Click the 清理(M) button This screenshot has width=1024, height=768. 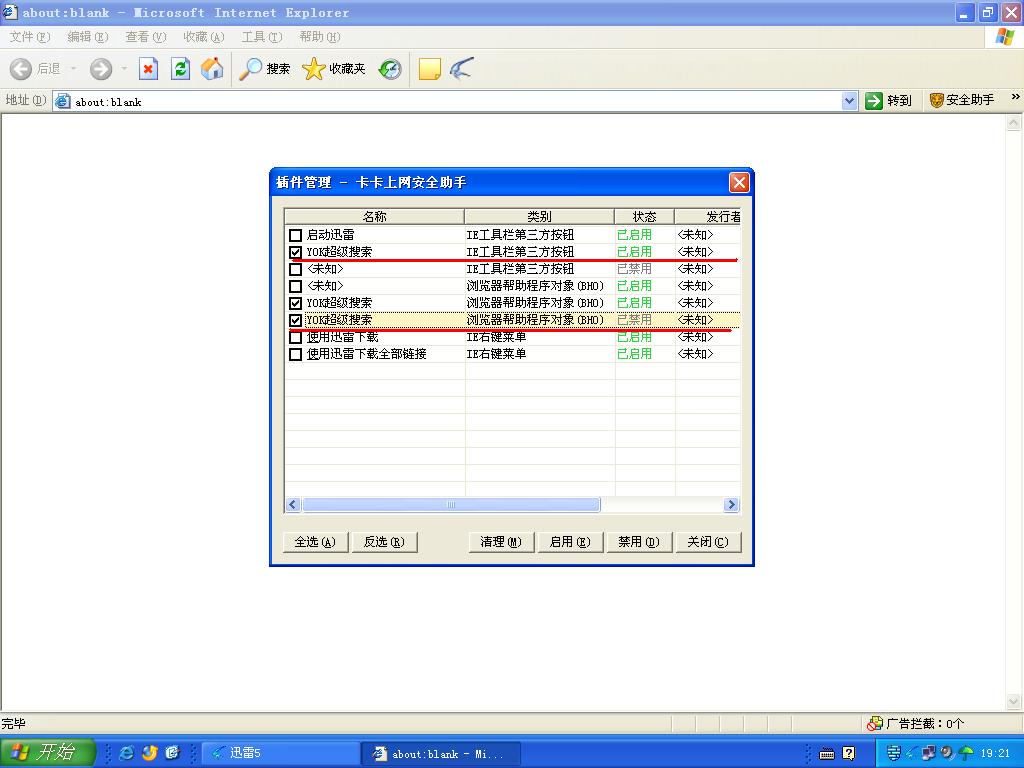(x=501, y=542)
